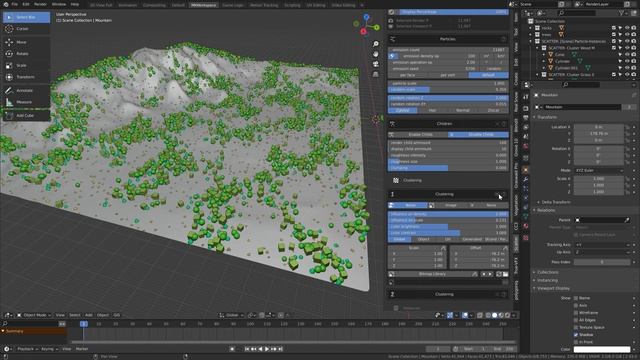Toggle viewport overlays icon

[x=465, y=315]
